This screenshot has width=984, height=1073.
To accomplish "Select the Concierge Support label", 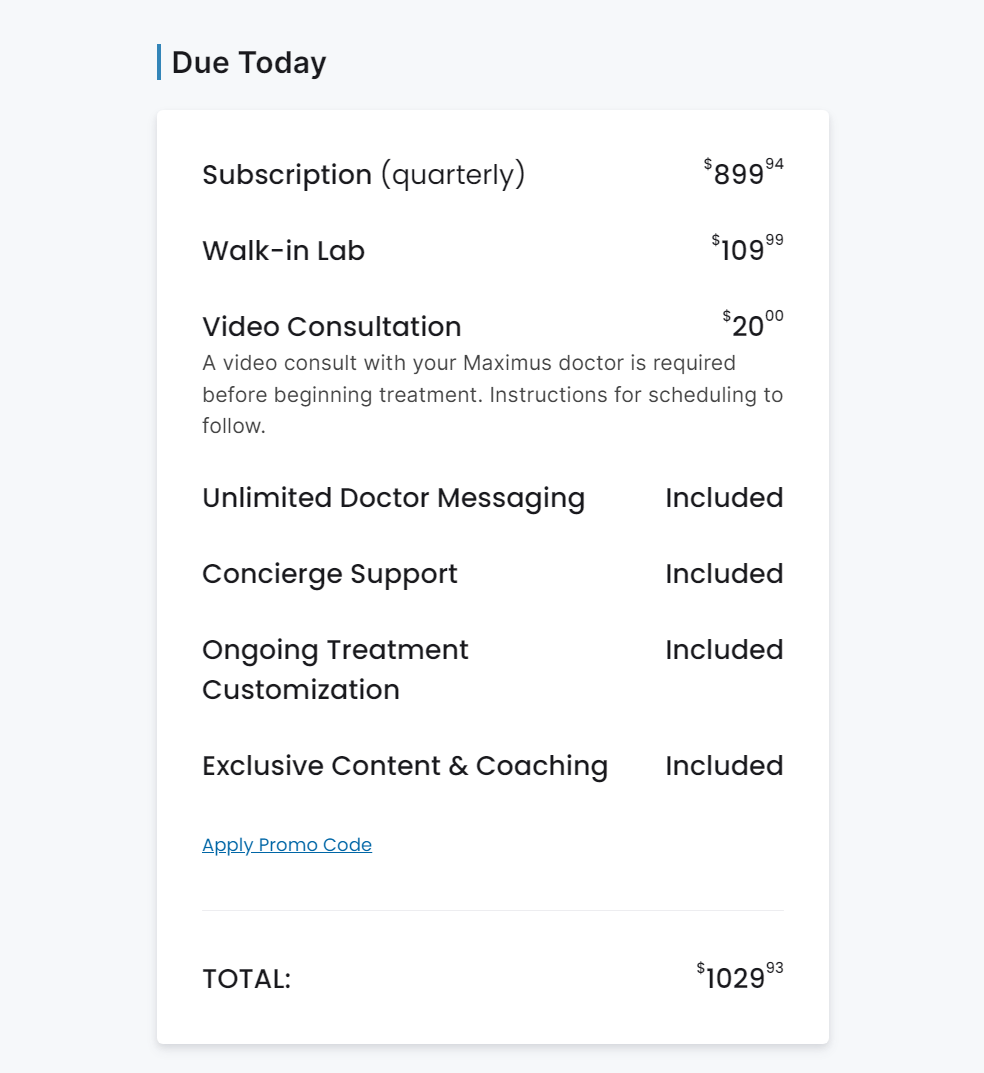I will [329, 574].
